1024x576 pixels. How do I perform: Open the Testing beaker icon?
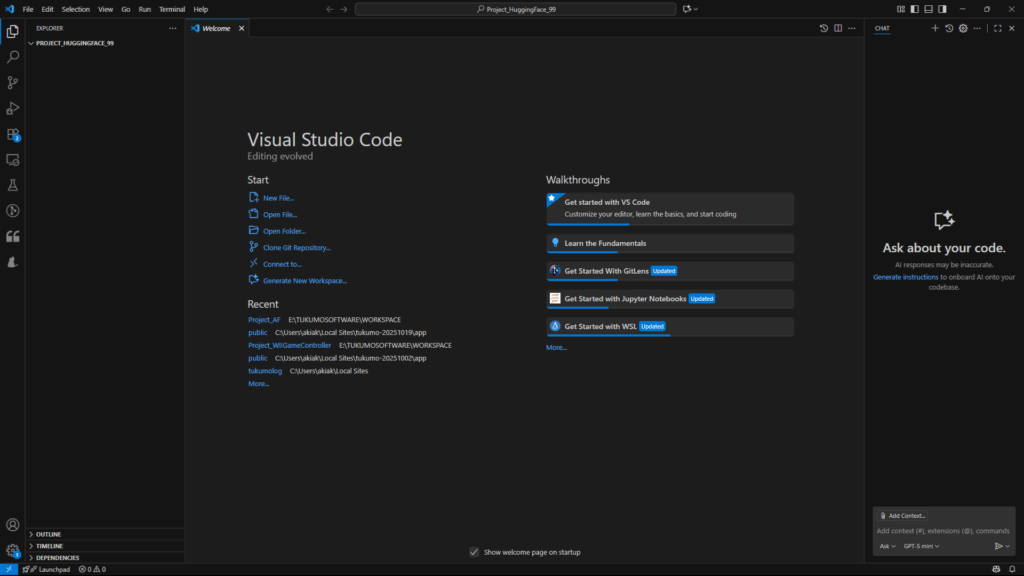click(12, 185)
